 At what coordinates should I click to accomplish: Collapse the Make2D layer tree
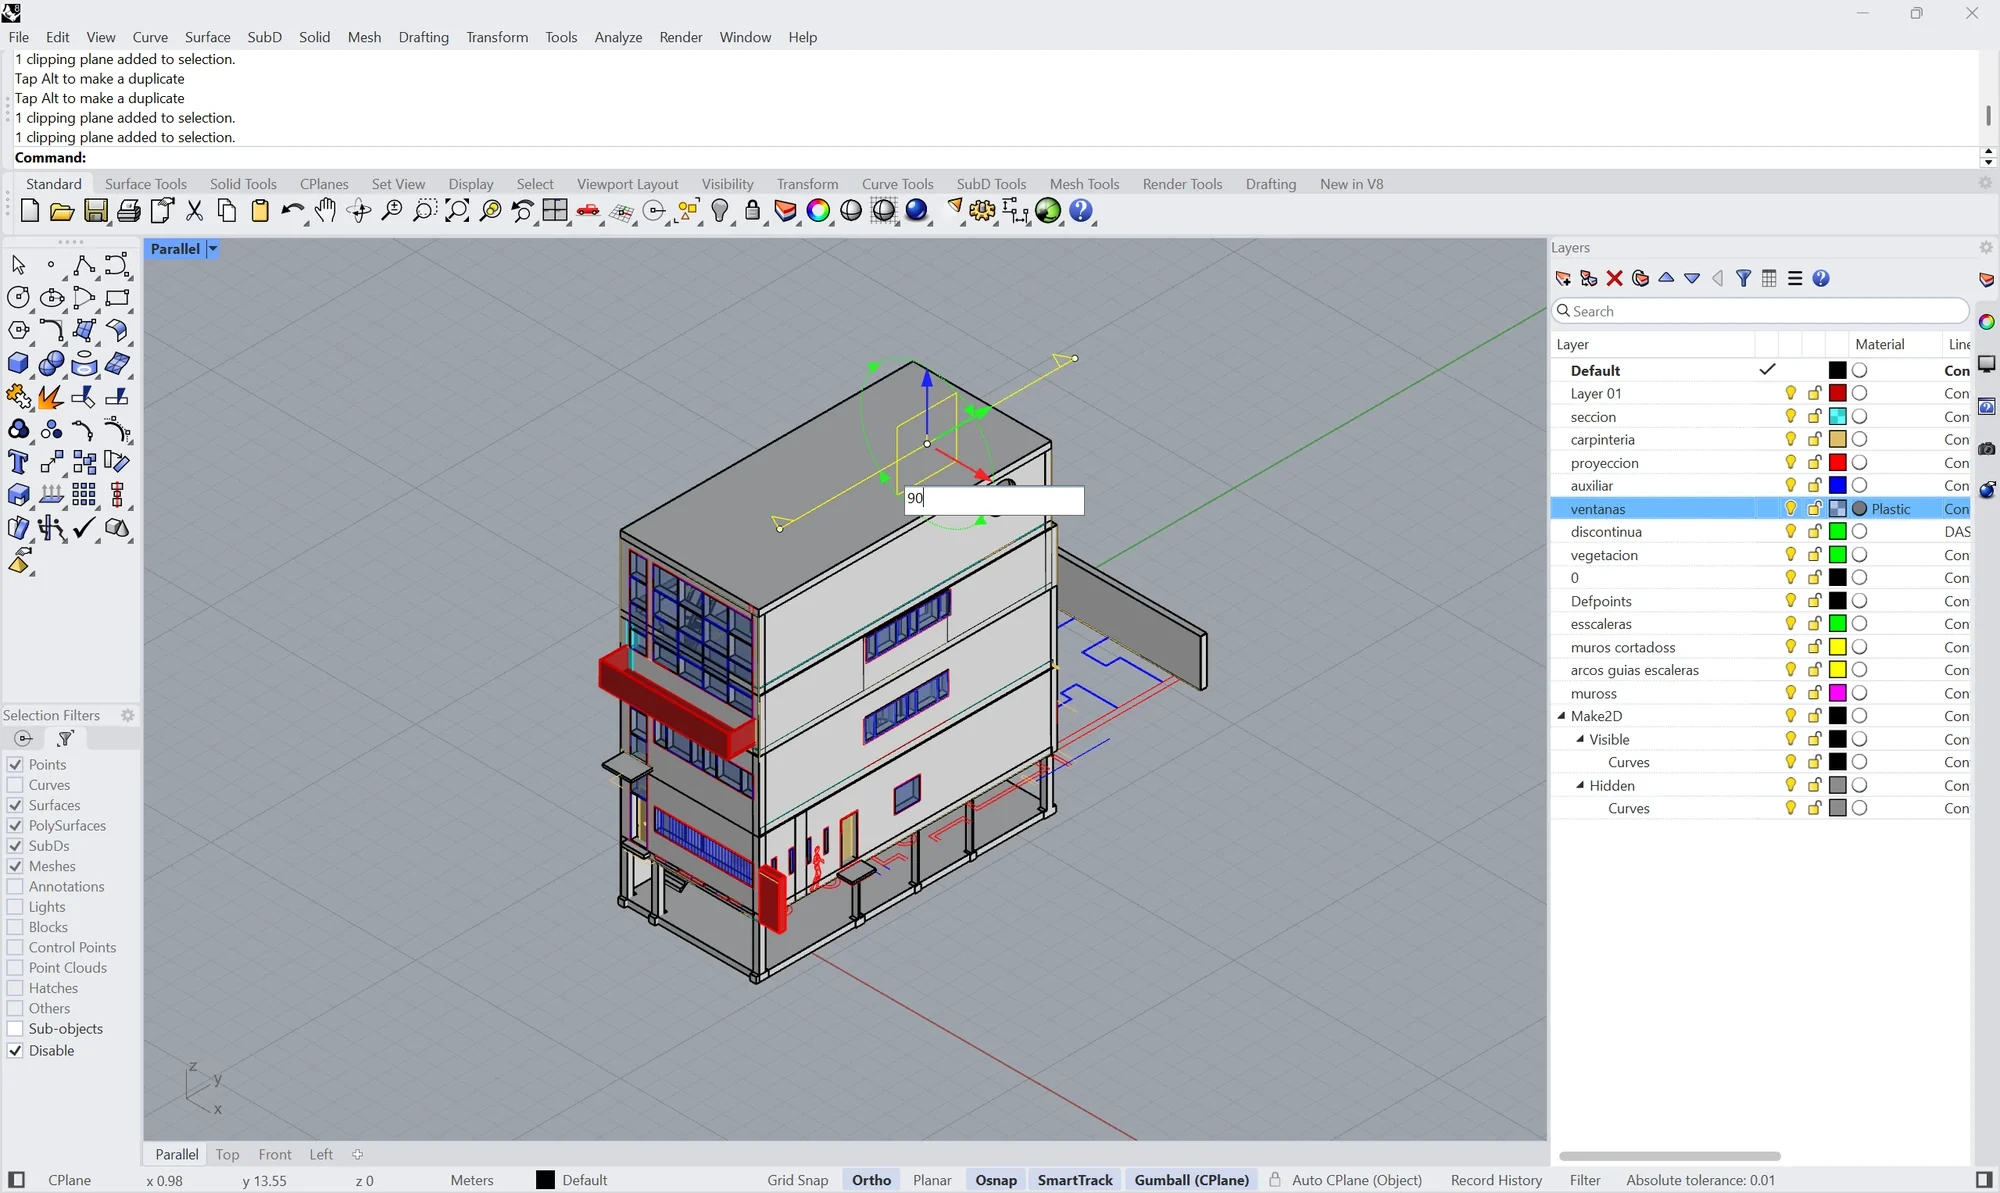(1561, 716)
